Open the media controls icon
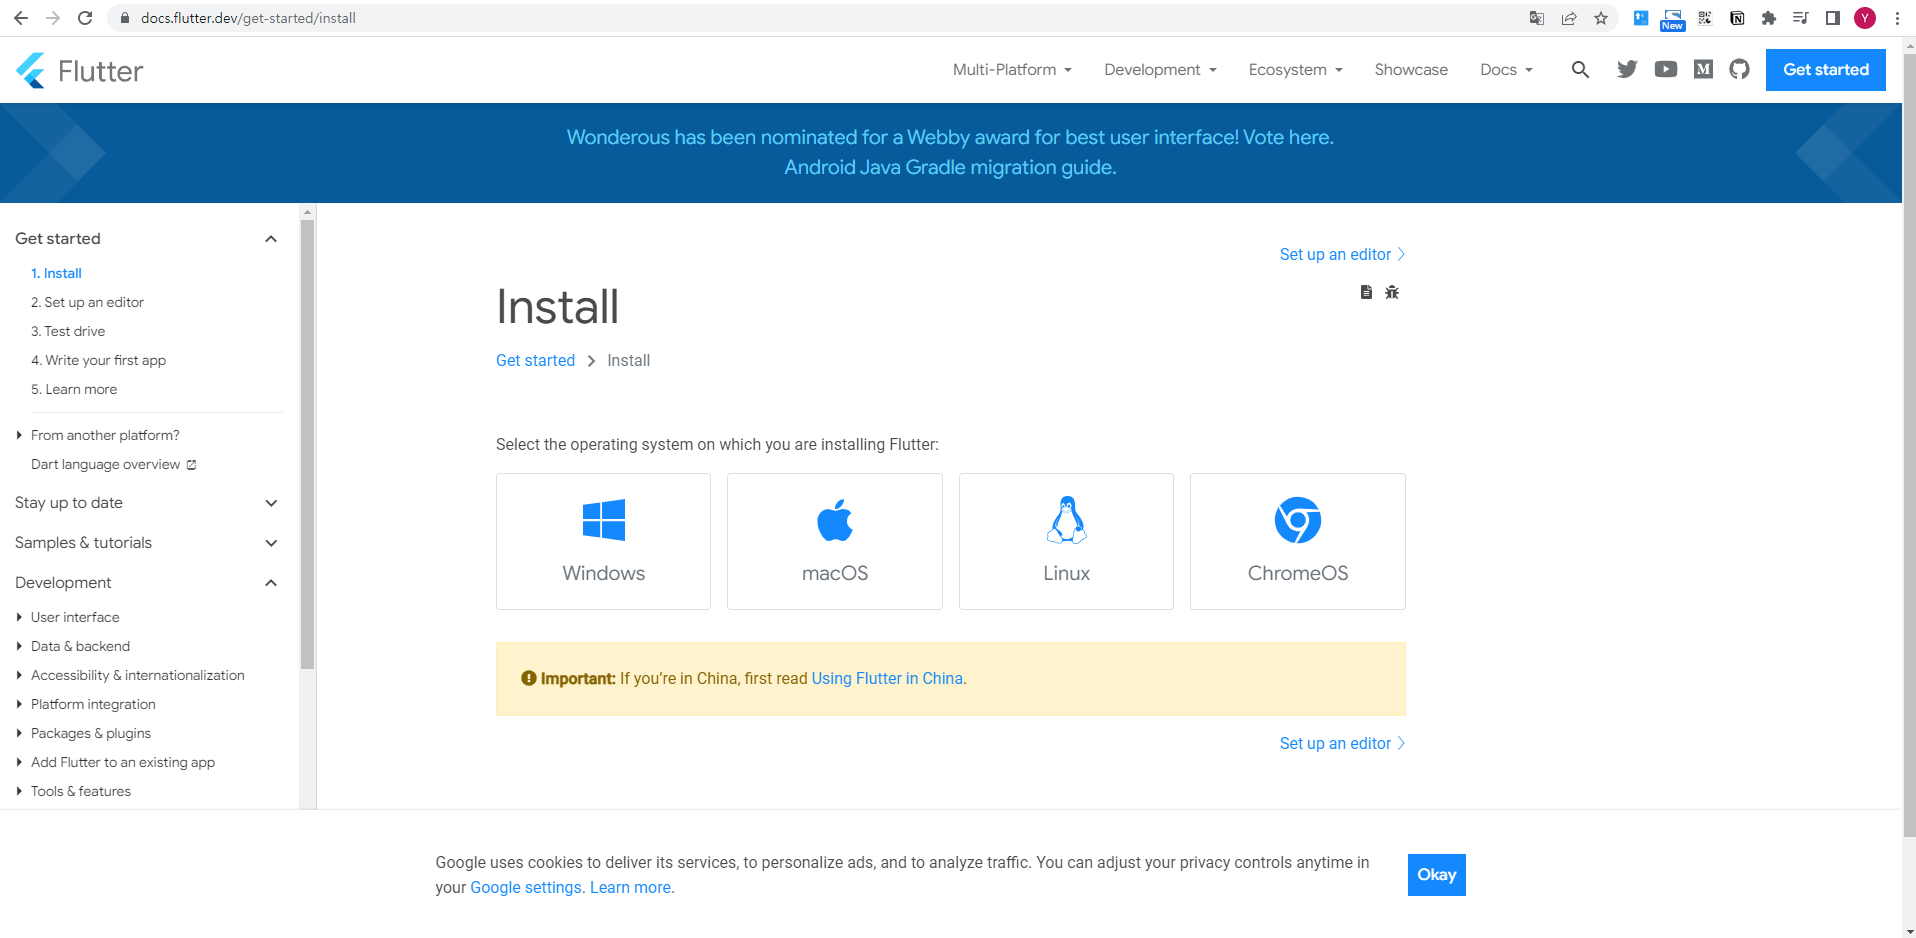This screenshot has height=938, width=1916. coord(1801,18)
